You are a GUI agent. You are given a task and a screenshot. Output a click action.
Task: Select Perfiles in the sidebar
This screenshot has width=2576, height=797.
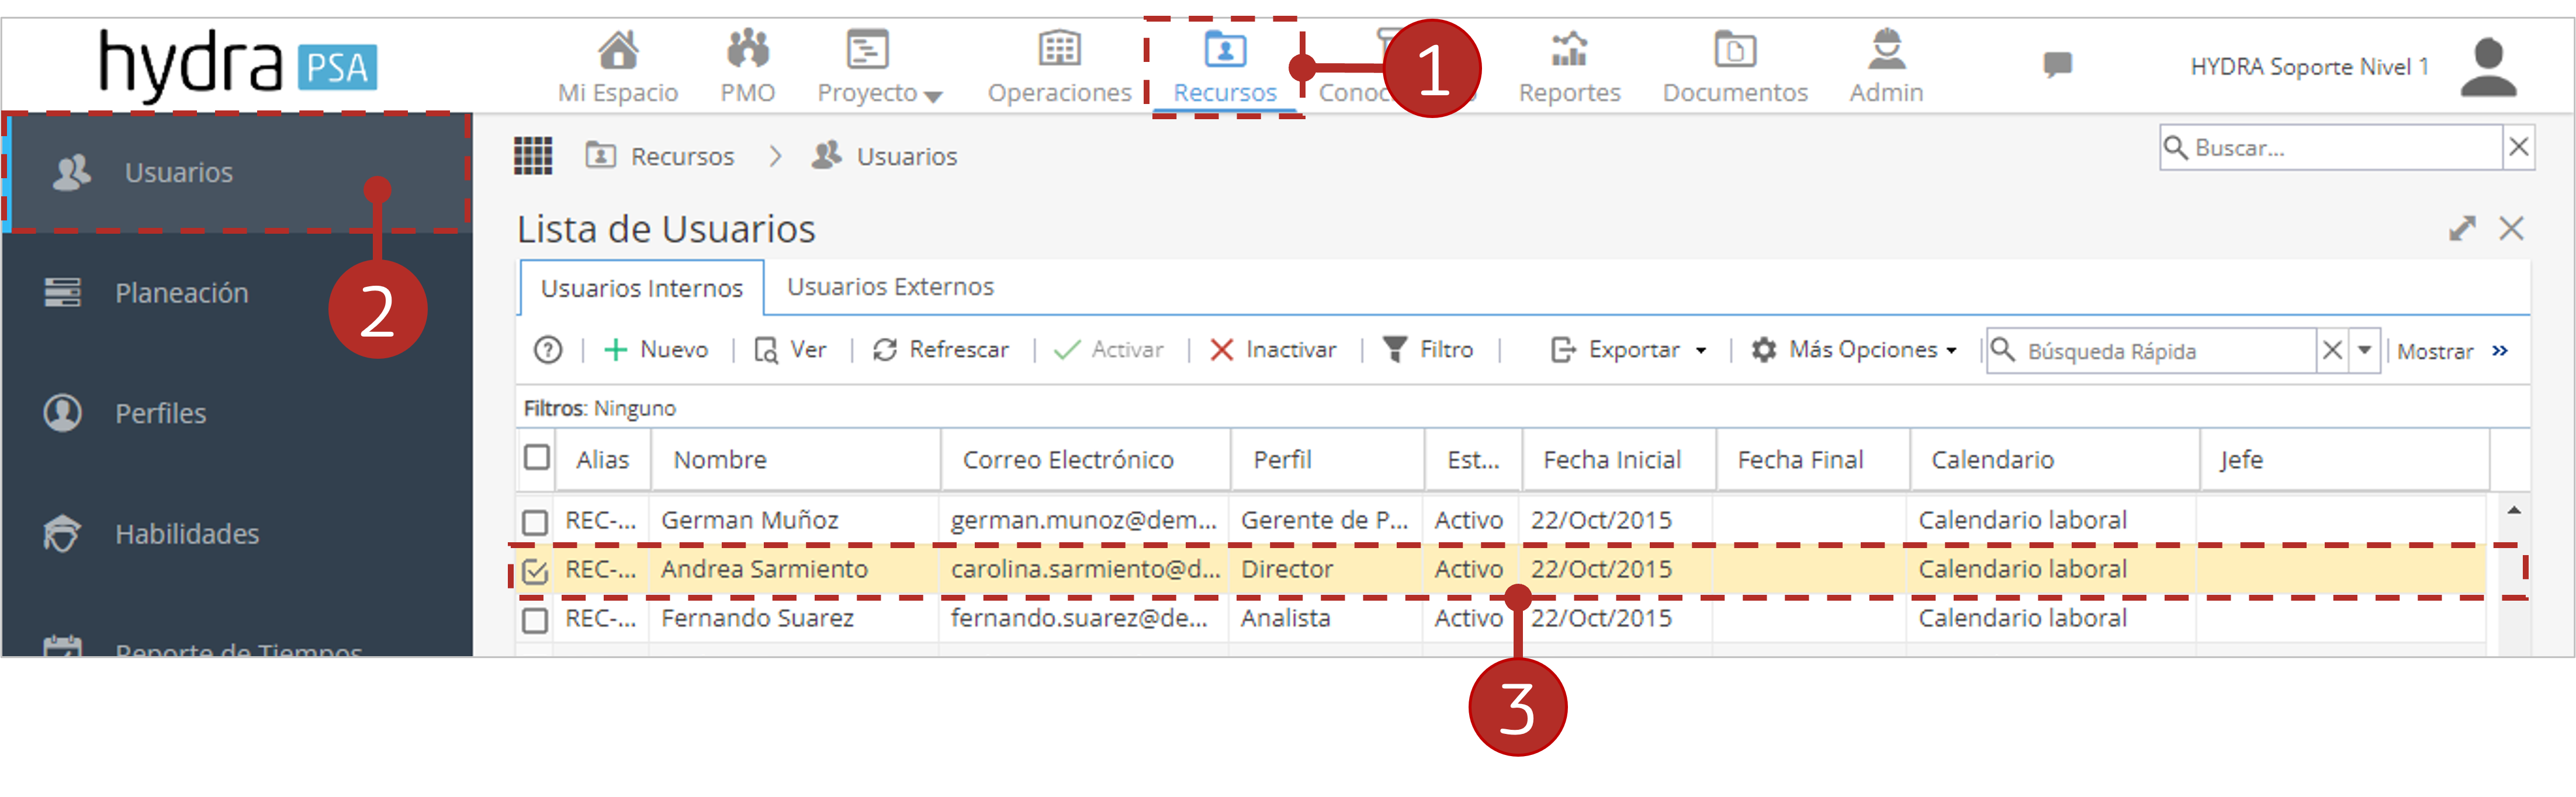pyautogui.click(x=160, y=413)
